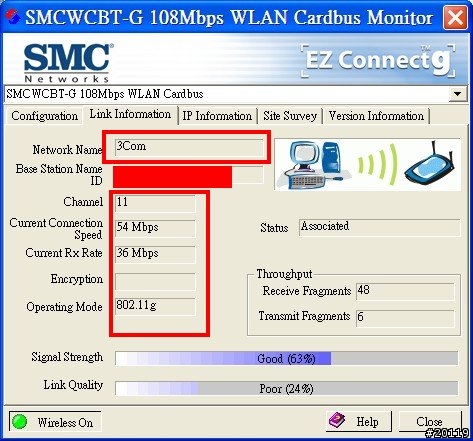Expand the adapter selection dropdown arrow

458,94
